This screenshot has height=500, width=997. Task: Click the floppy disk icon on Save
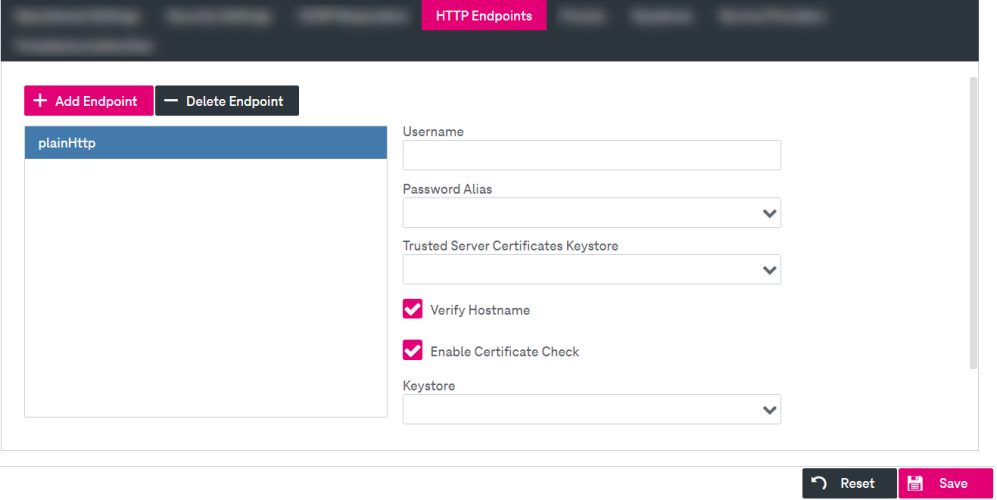[915, 483]
